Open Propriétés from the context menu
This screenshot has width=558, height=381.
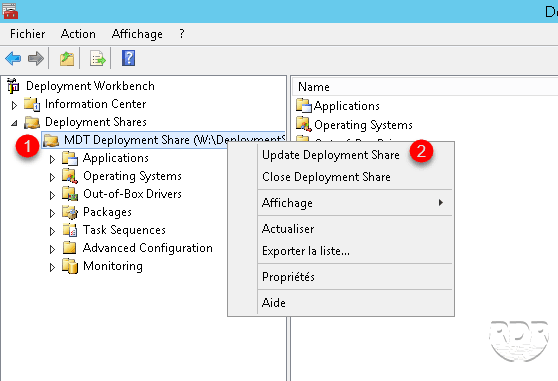288,277
